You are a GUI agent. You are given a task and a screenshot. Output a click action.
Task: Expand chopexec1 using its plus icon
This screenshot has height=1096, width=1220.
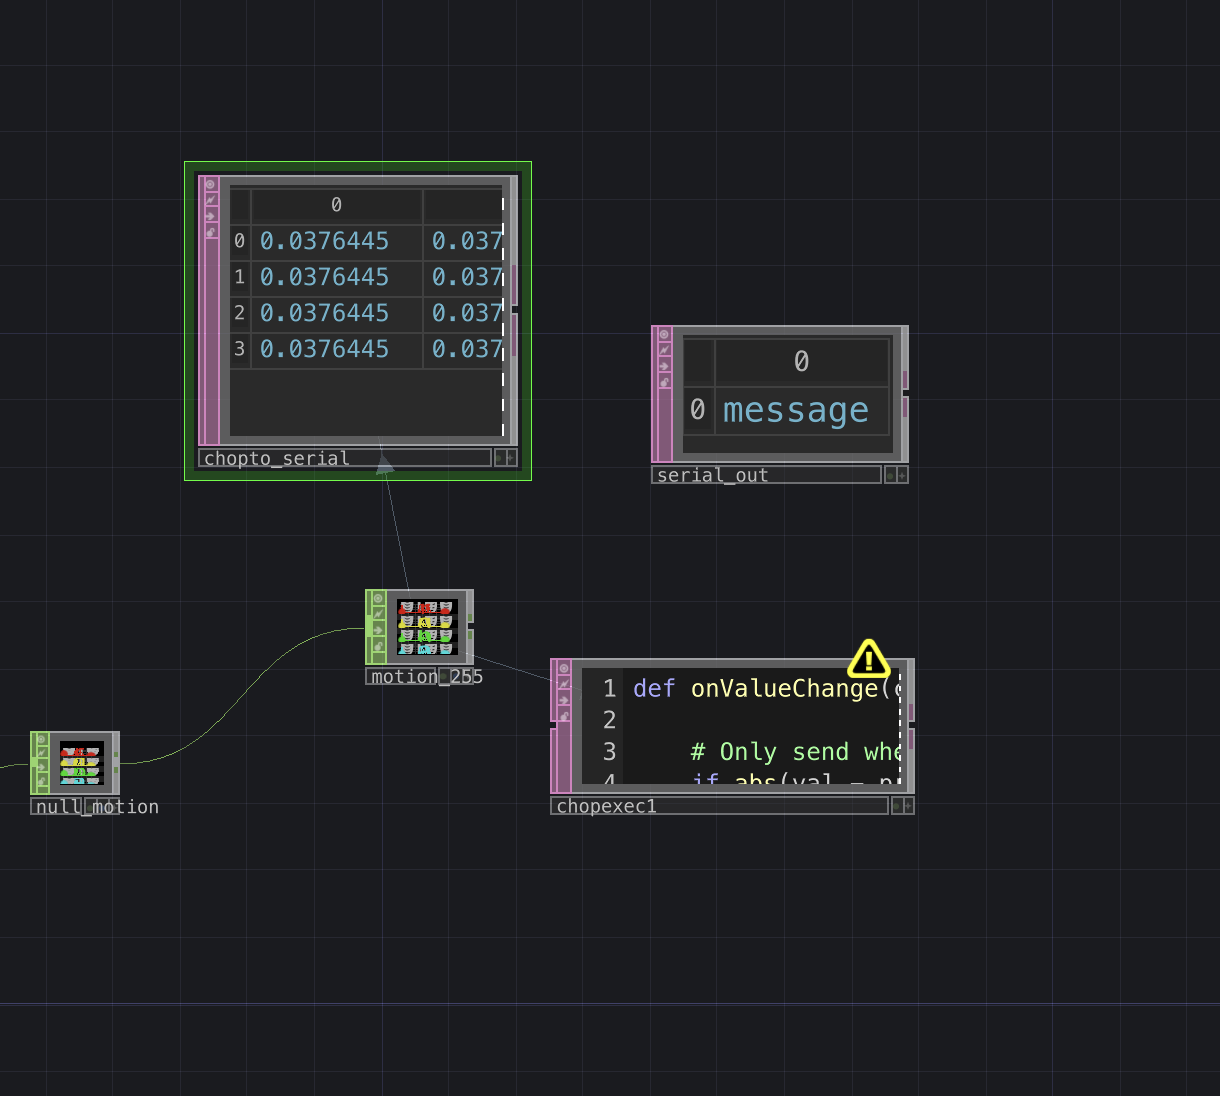[x=908, y=805]
